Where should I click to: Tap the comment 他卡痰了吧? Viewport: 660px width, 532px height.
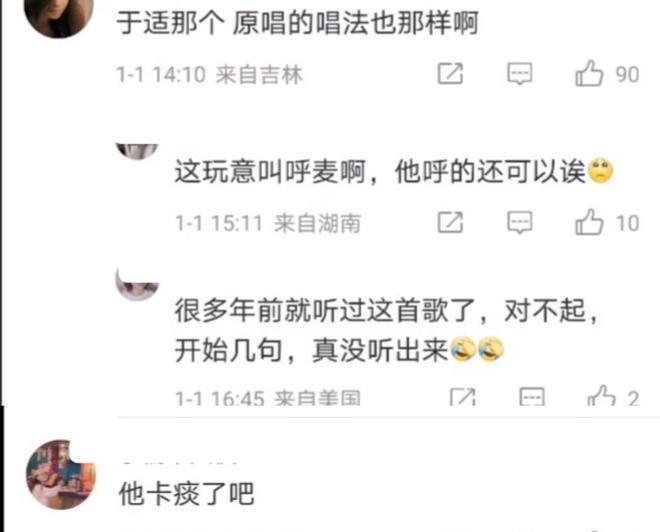click(x=186, y=493)
